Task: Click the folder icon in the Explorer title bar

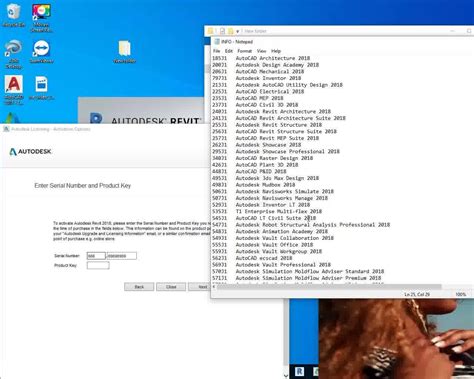Action: click(x=210, y=31)
